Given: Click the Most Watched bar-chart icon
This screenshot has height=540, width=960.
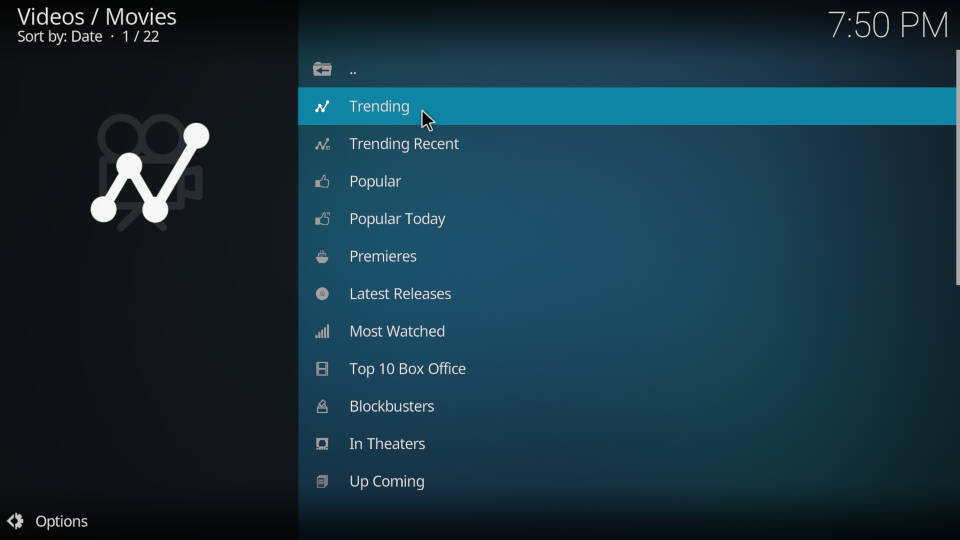Looking at the screenshot, I should (322, 331).
